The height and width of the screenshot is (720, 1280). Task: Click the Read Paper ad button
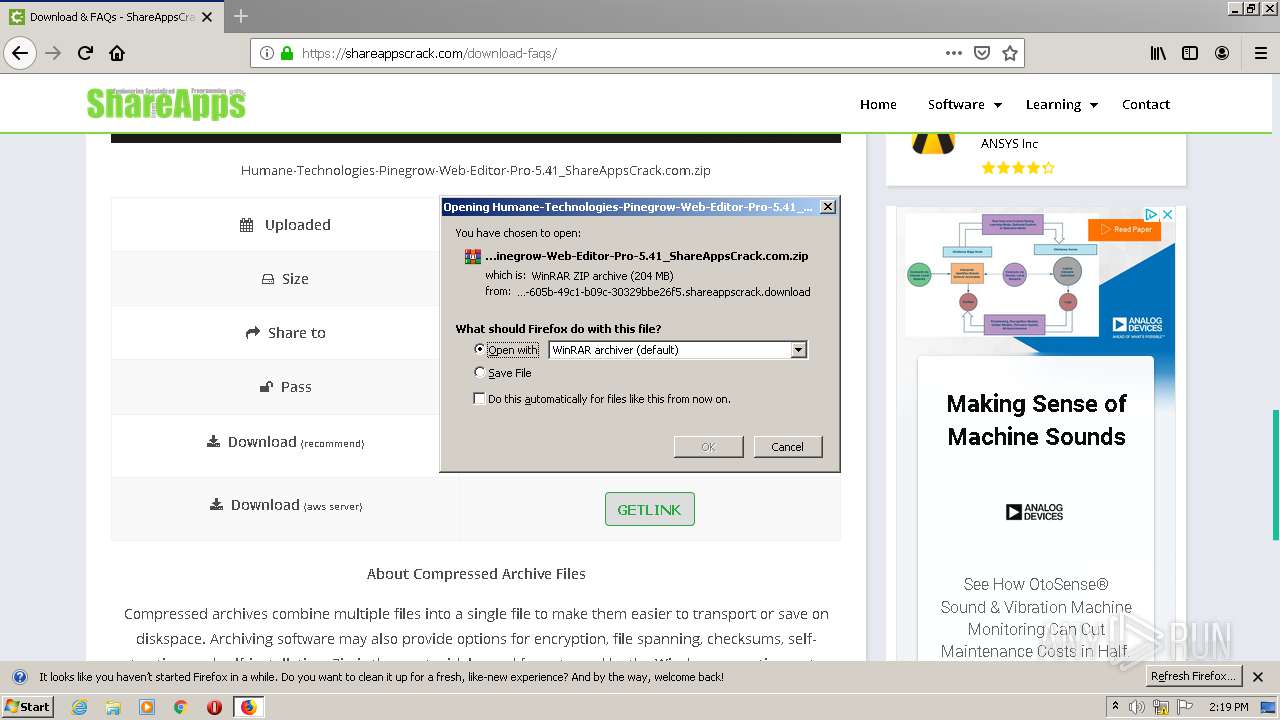tap(1124, 229)
